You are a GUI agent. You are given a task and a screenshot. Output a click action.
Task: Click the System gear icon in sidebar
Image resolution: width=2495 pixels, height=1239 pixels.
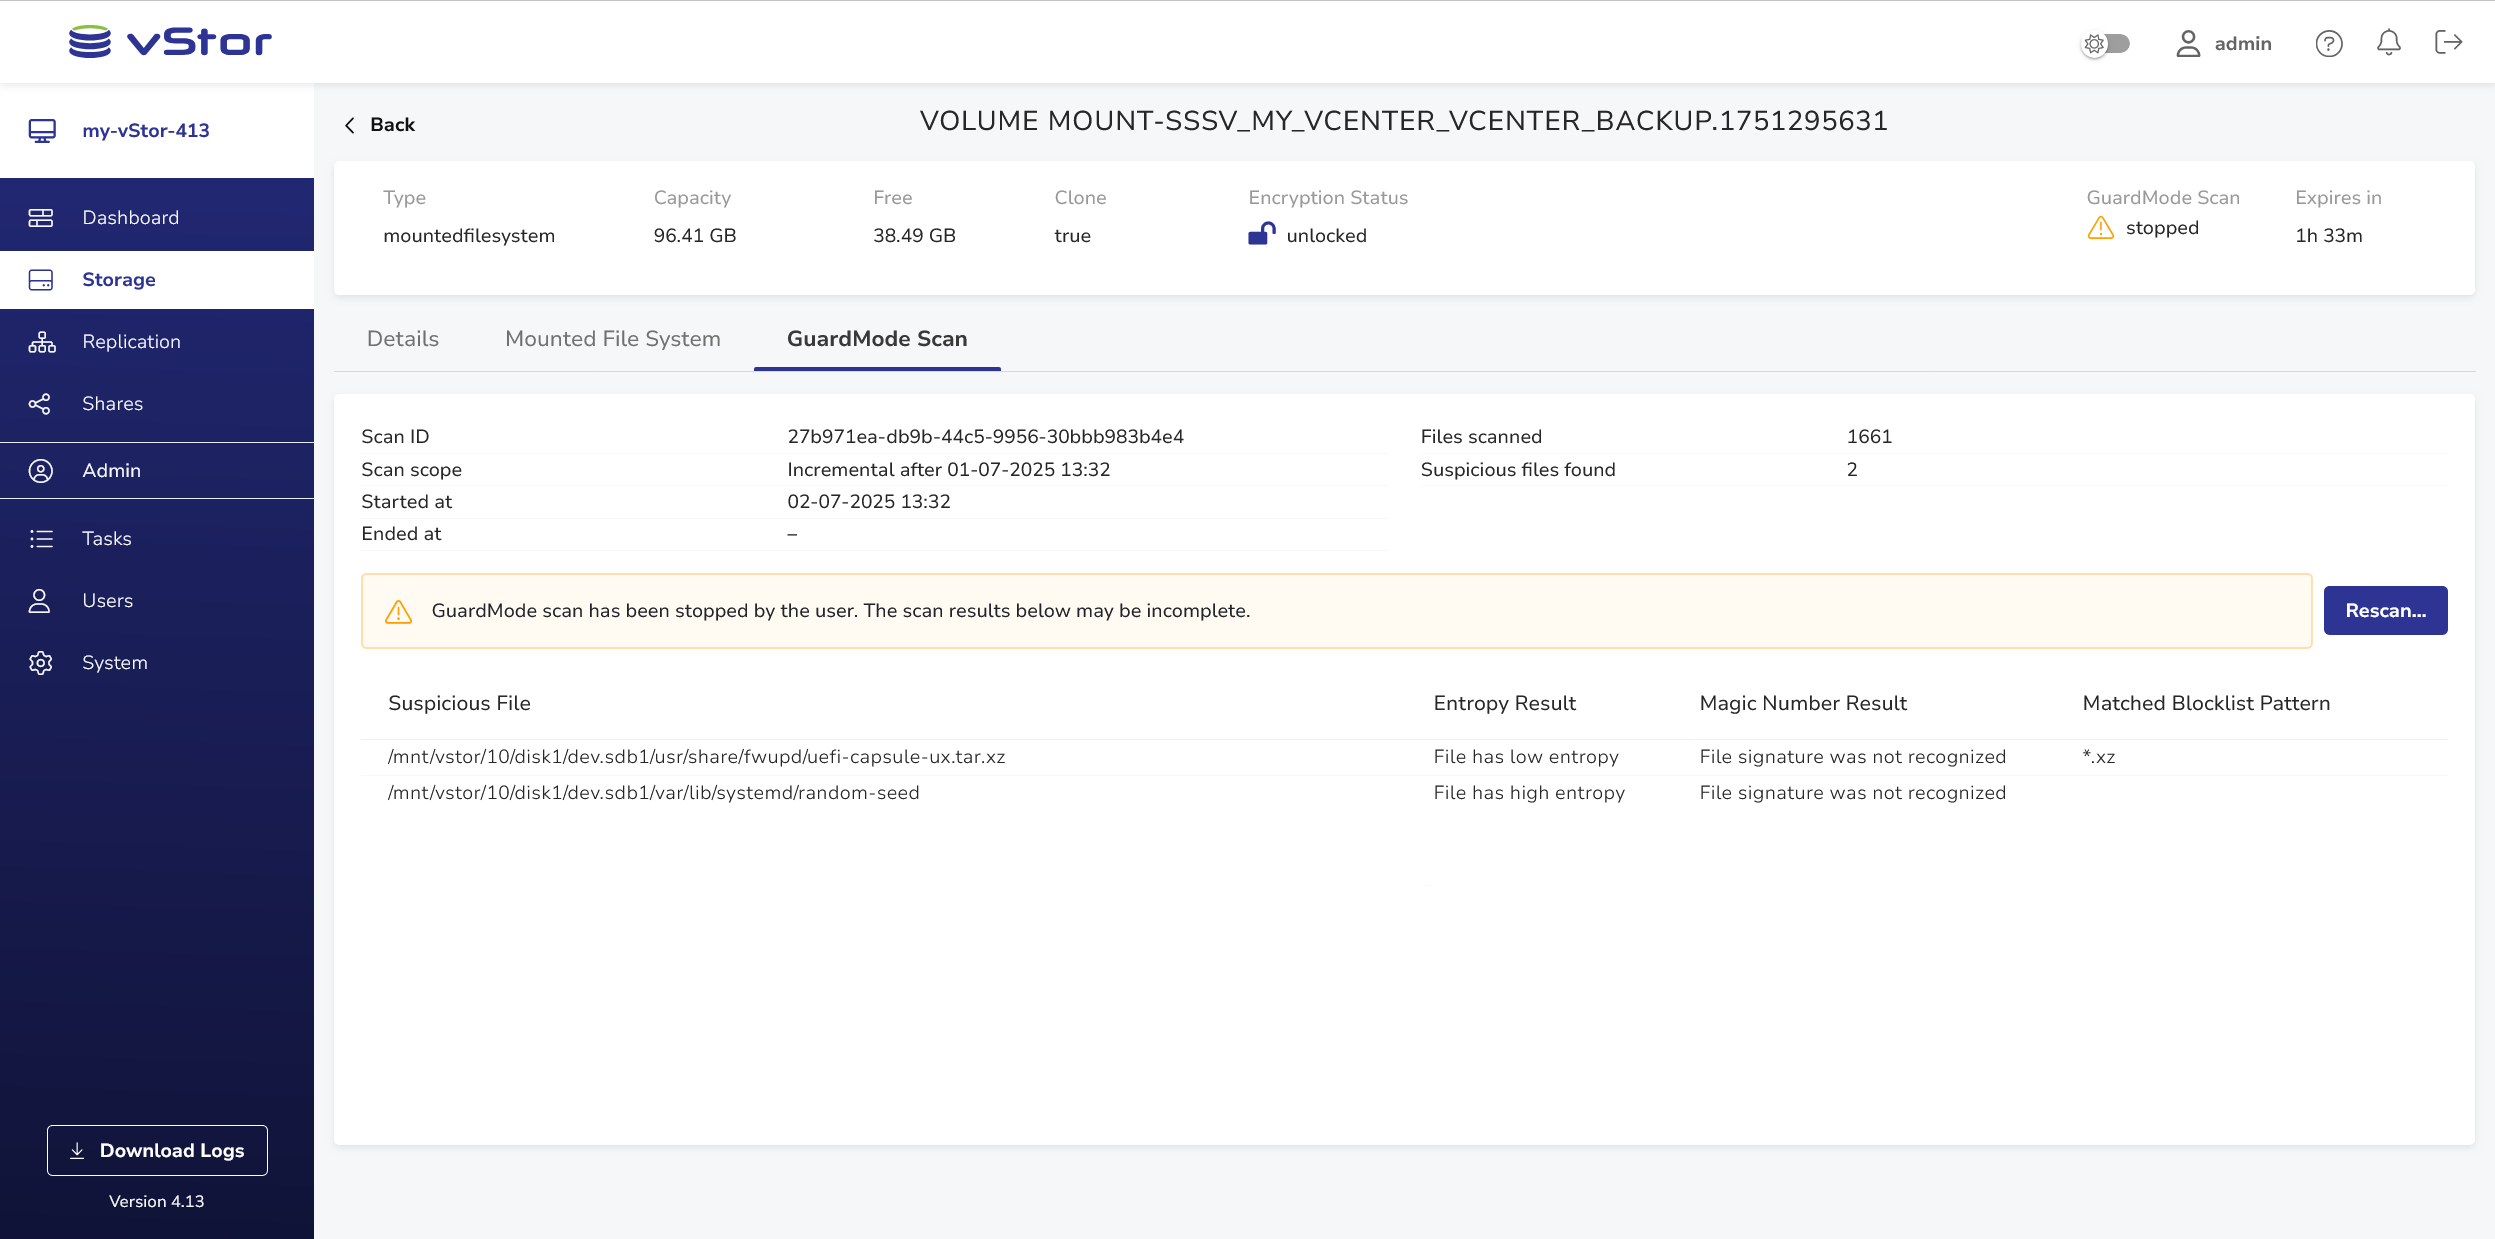pyautogui.click(x=40, y=663)
